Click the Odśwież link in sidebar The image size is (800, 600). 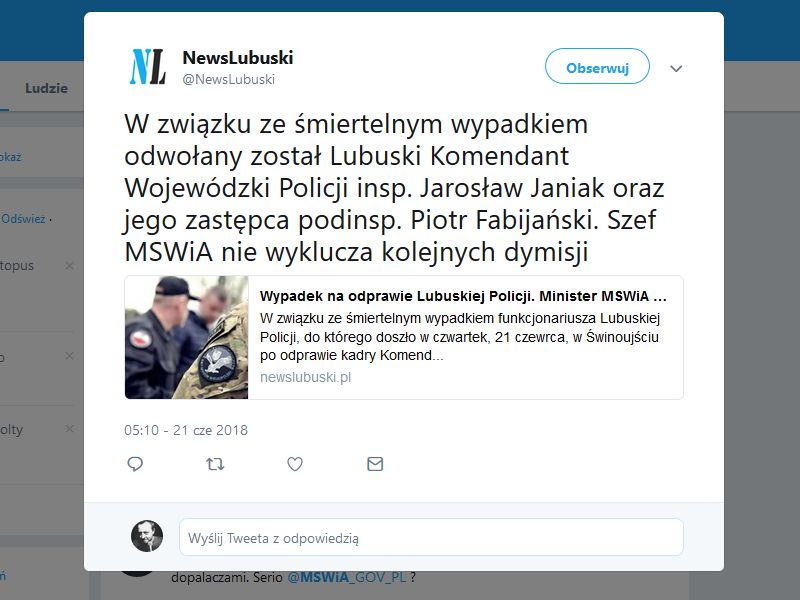click(x=23, y=219)
